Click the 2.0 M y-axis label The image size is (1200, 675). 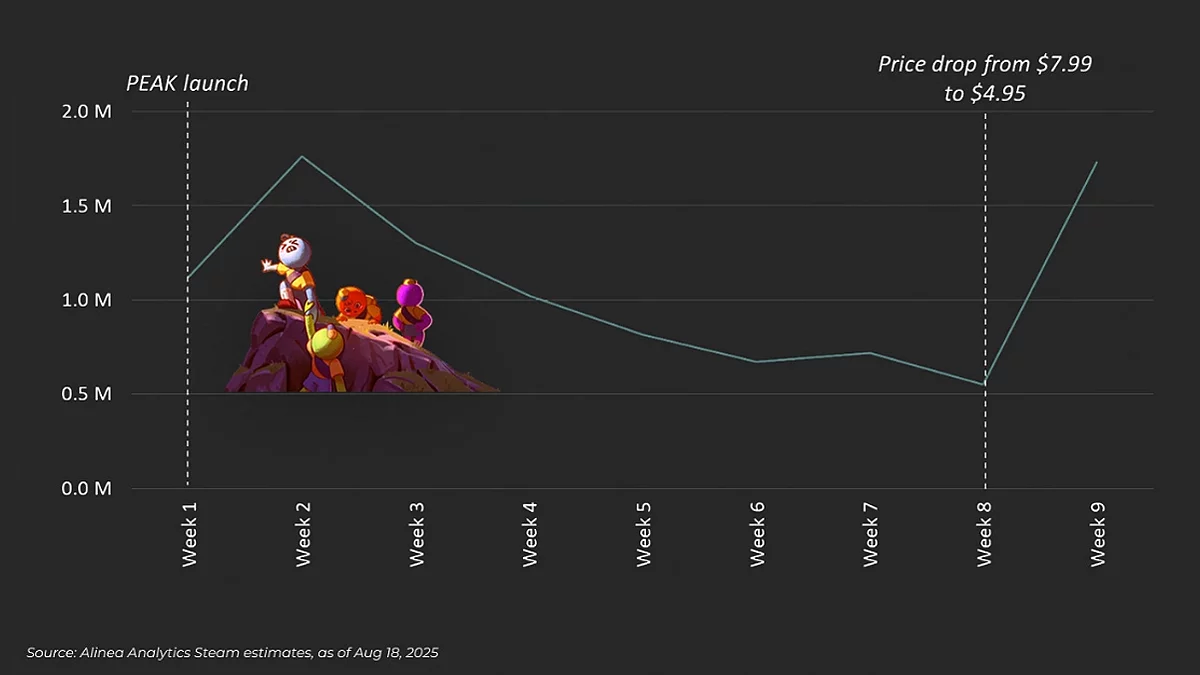point(89,111)
